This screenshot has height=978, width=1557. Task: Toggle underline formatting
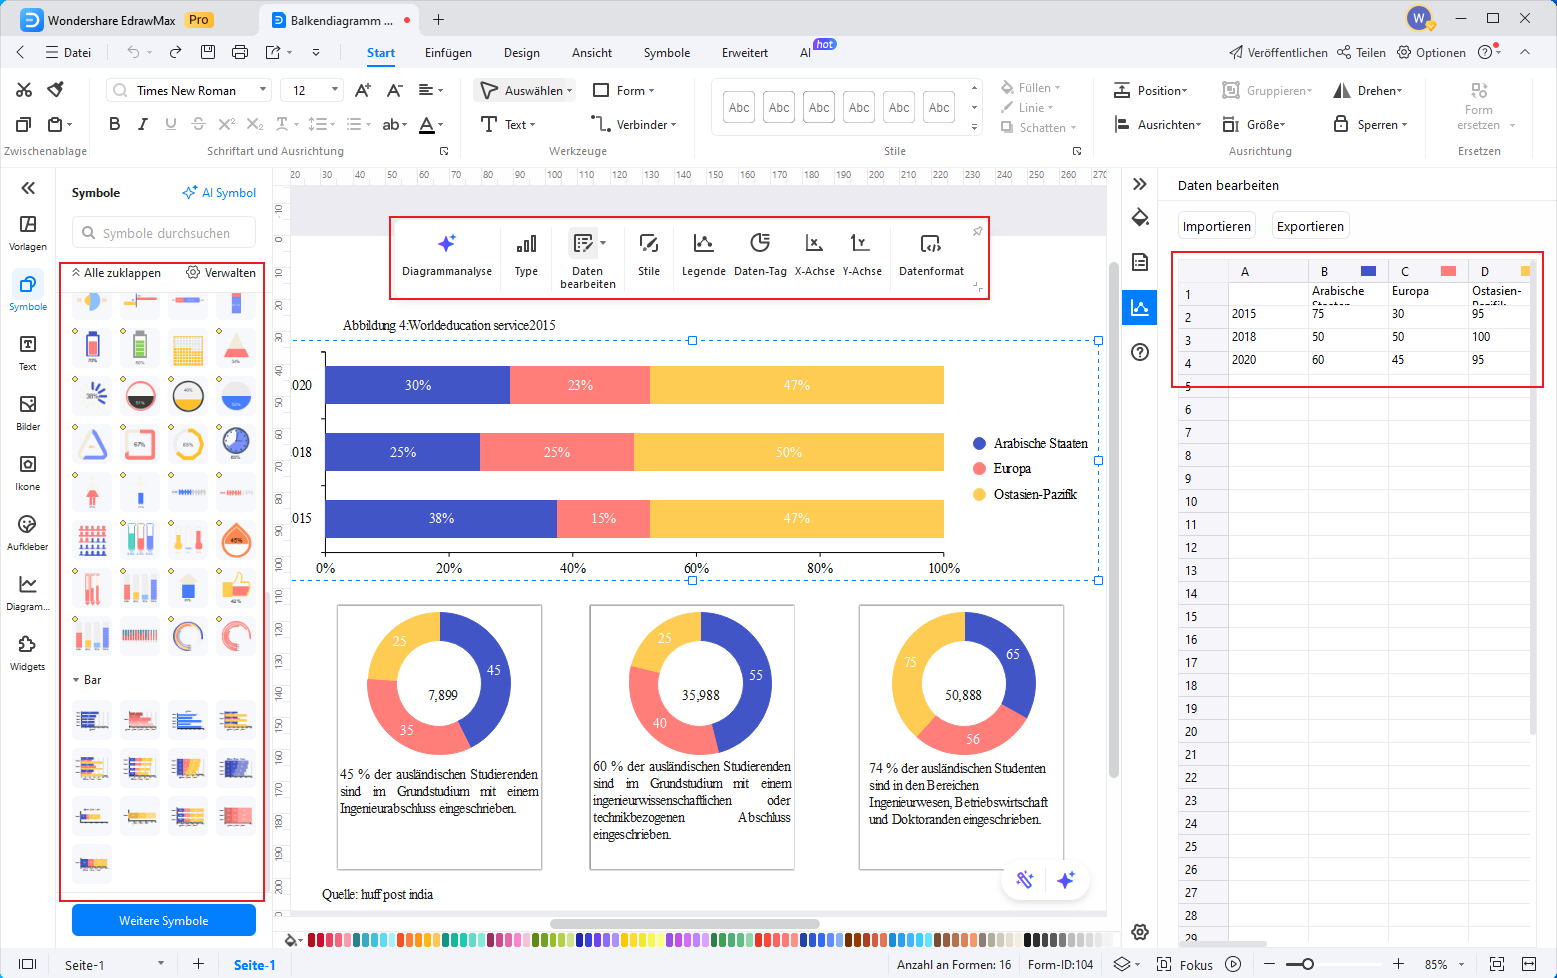(x=170, y=124)
